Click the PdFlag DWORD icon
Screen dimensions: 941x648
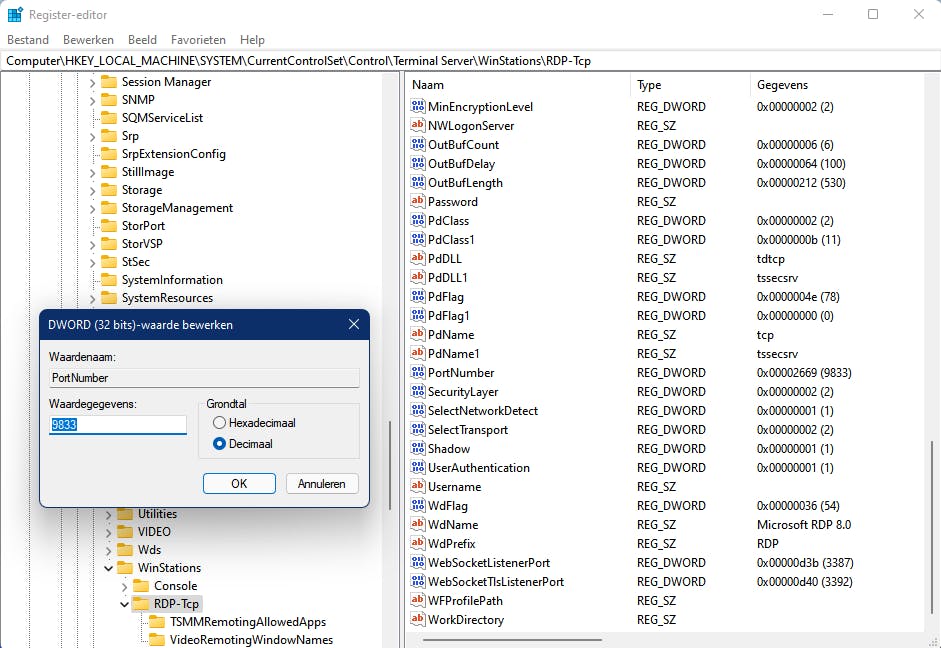click(418, 296)
